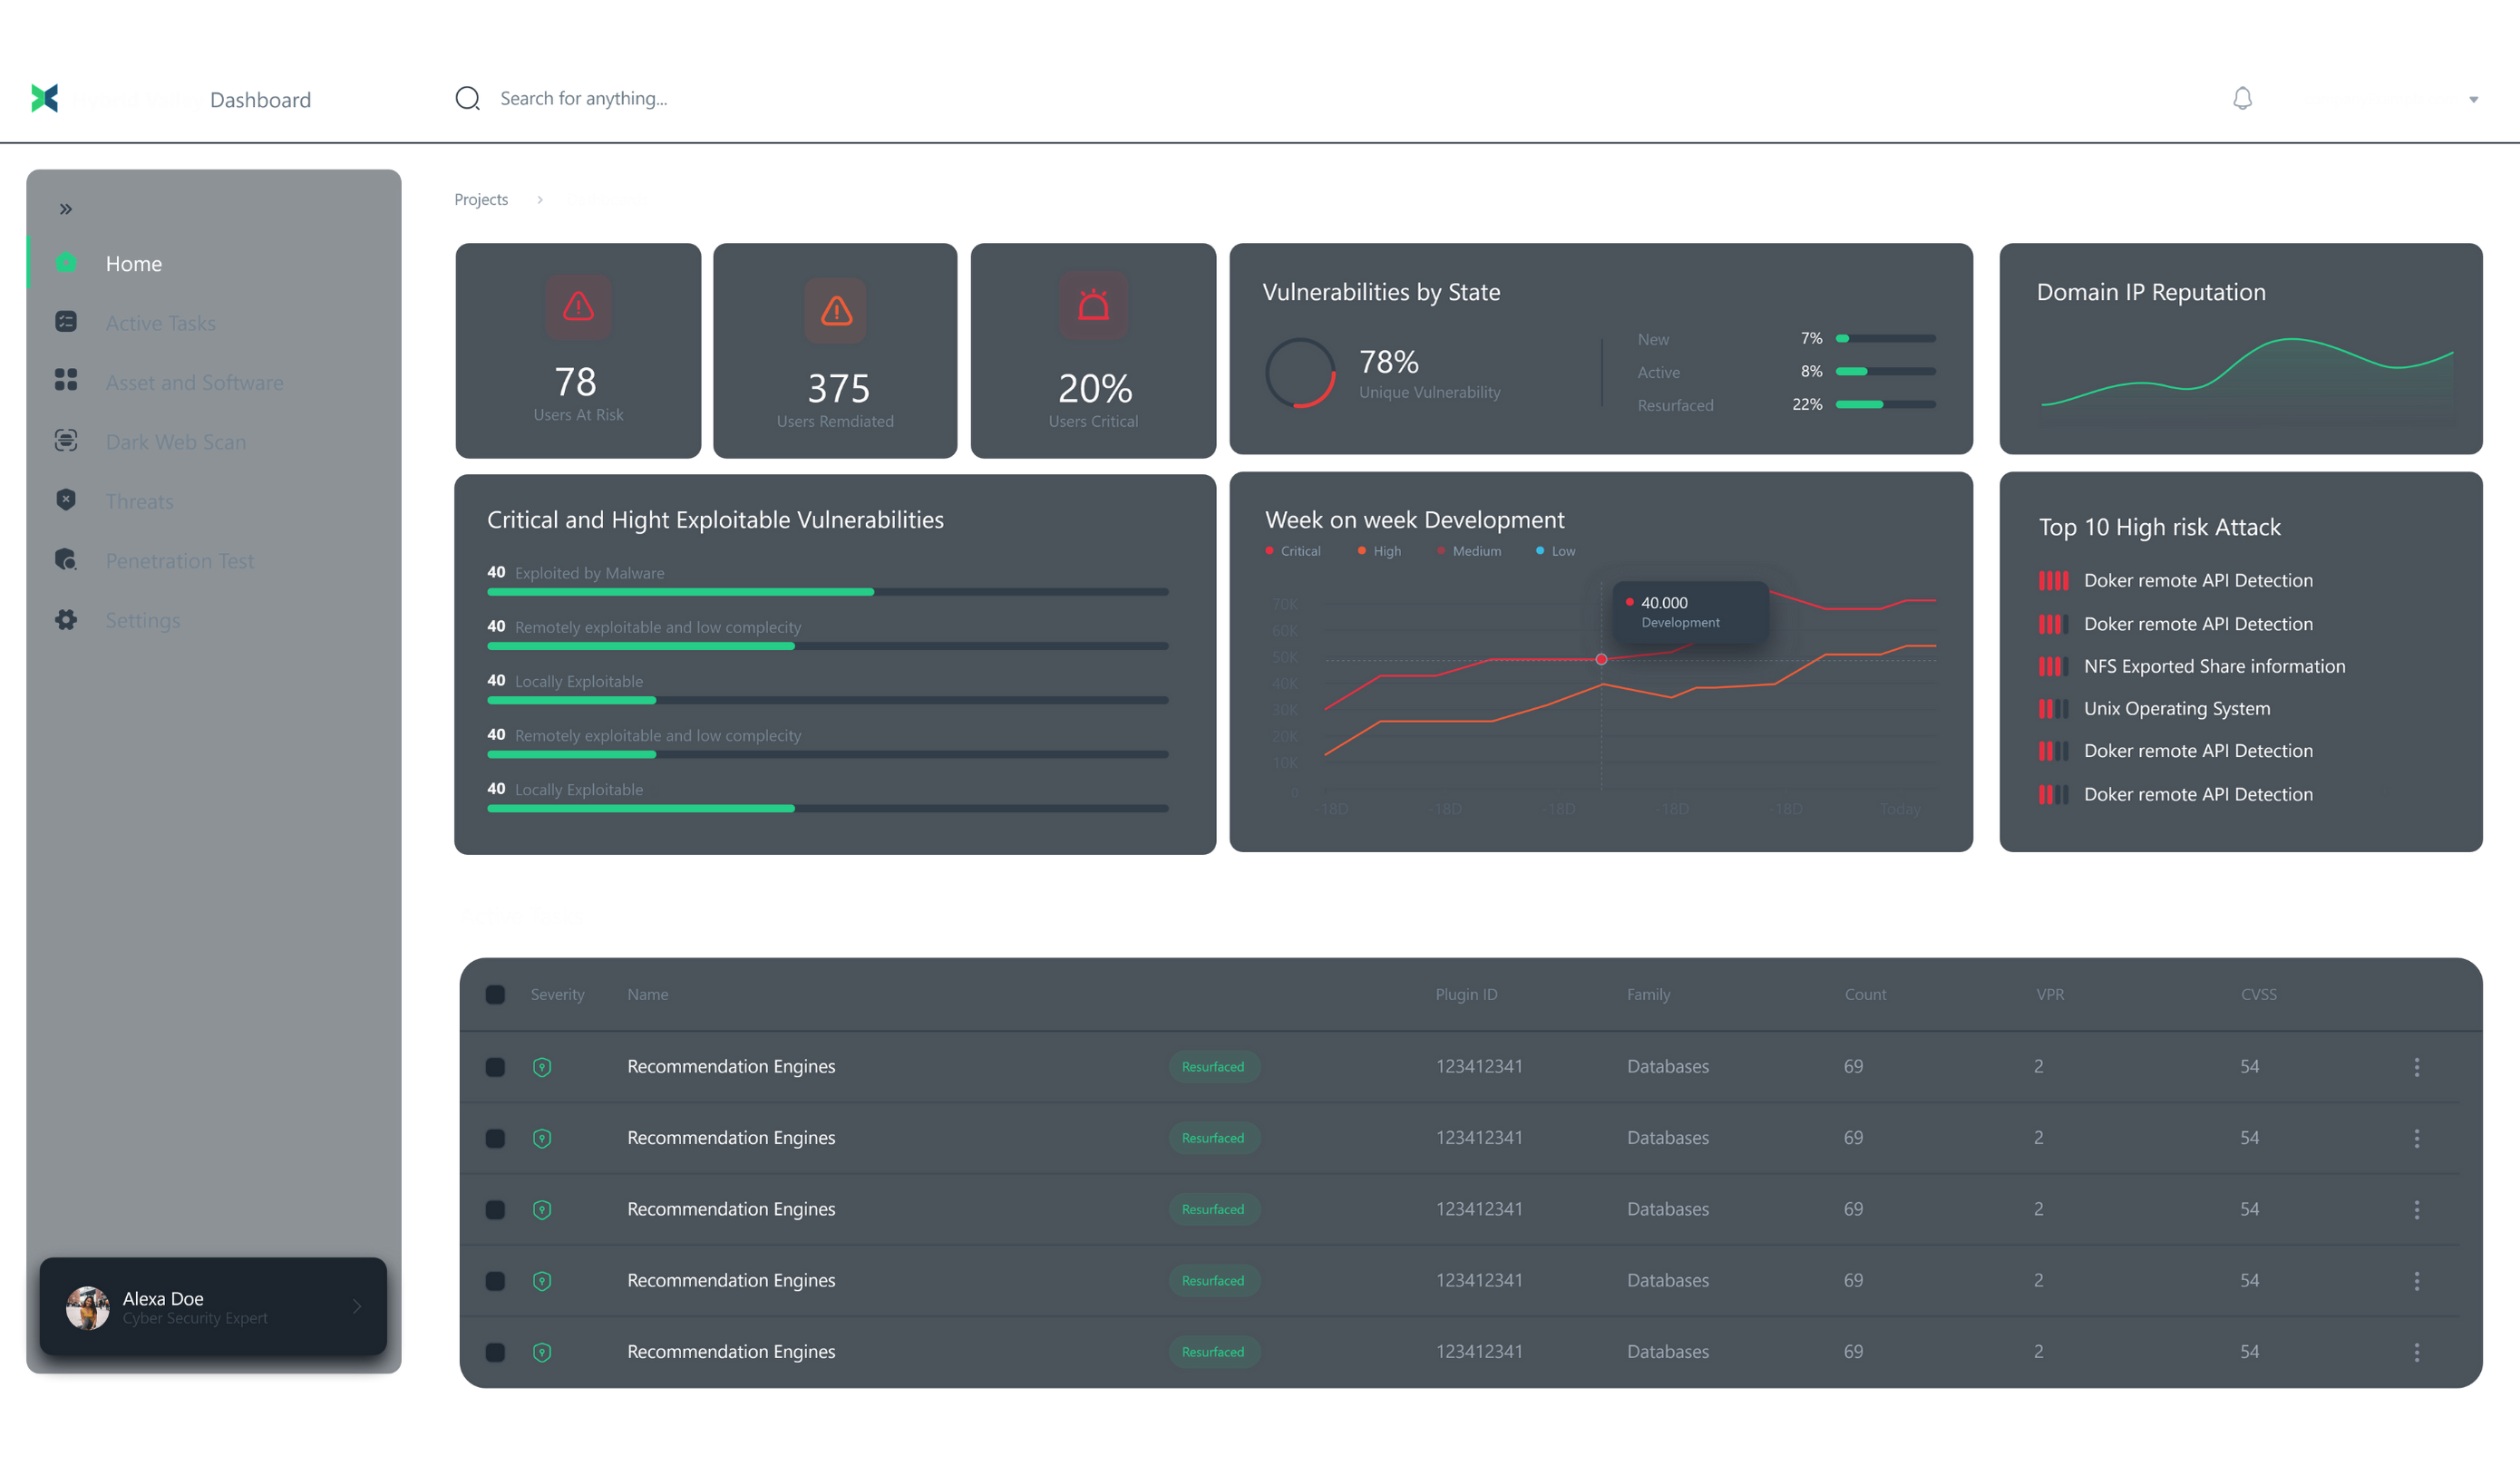Click the Users Critical alarm icon

1093,306
